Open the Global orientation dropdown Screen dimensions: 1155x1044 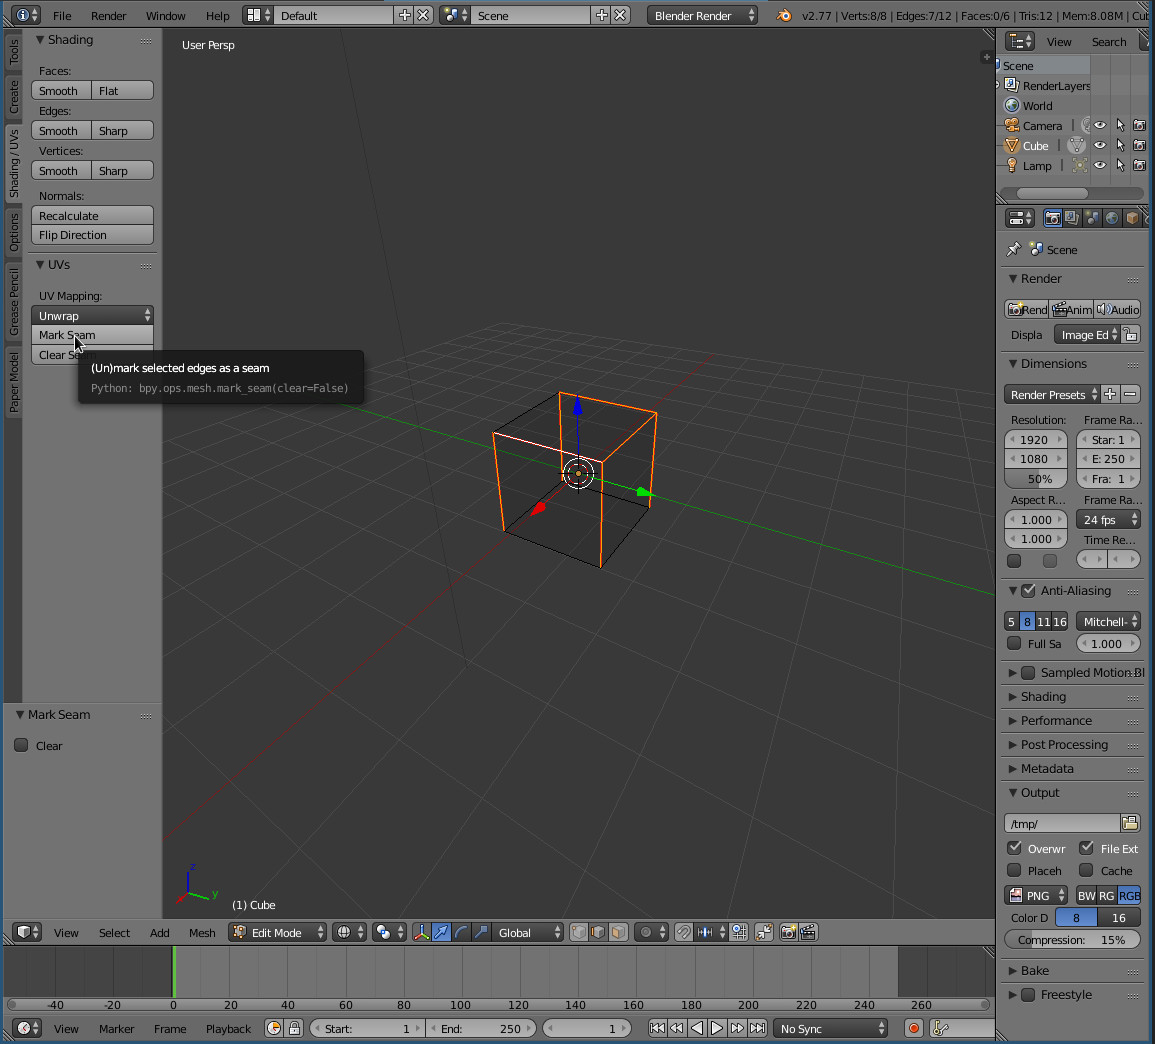pyautogui.click(x=527, y=932)
